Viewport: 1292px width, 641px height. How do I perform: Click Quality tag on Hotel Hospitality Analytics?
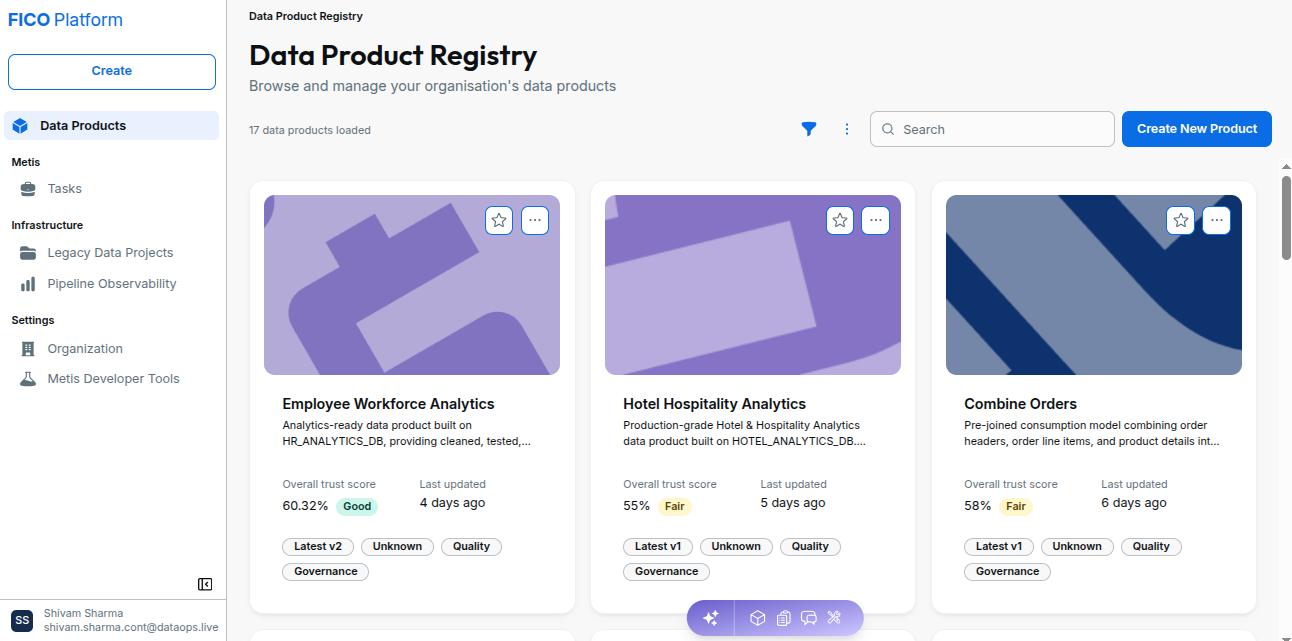tap(810, 547)
